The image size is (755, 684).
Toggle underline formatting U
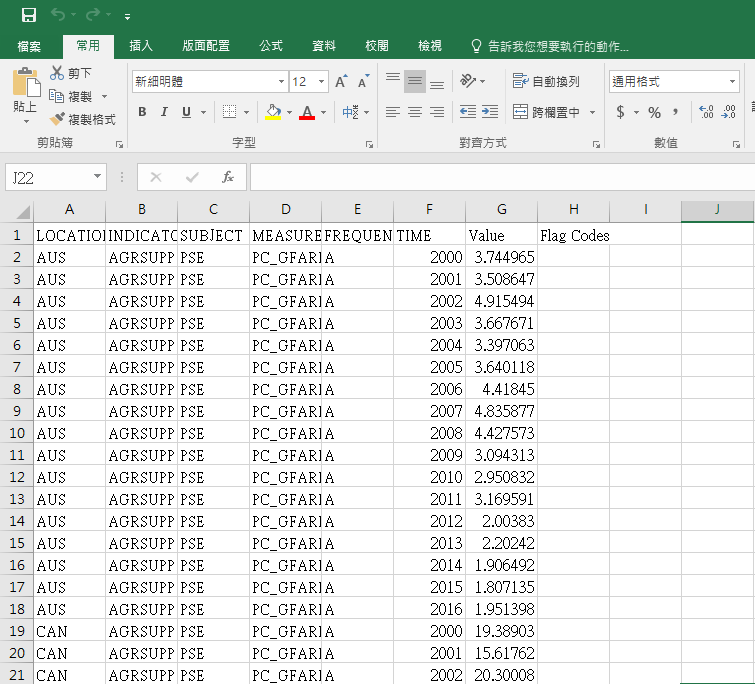(186, 112)
